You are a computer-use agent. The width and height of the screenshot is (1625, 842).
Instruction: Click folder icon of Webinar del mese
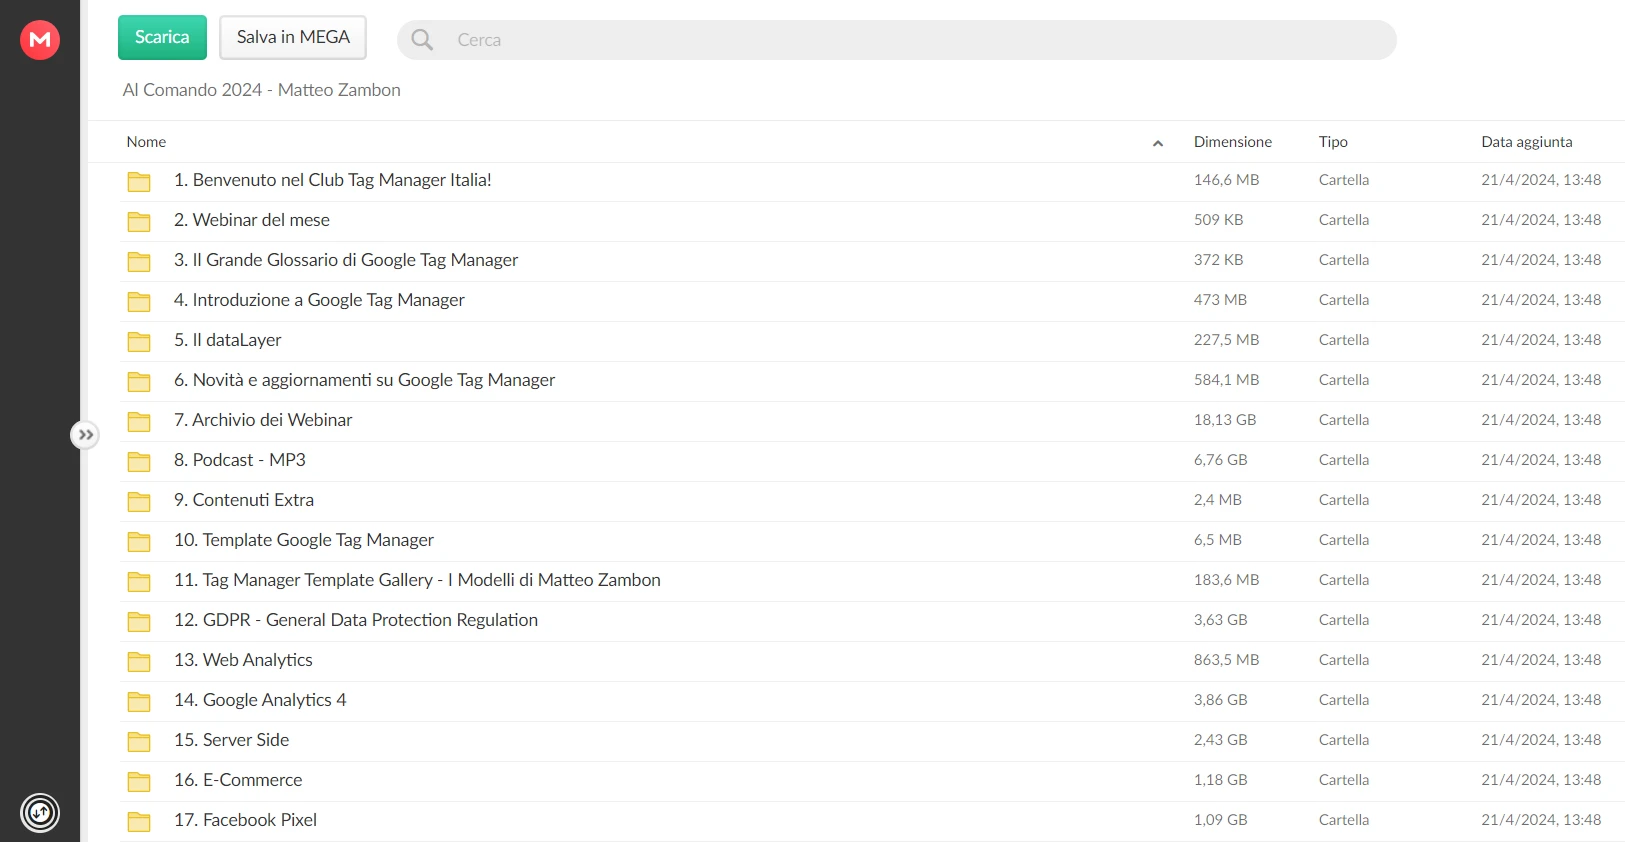point(139,221)
